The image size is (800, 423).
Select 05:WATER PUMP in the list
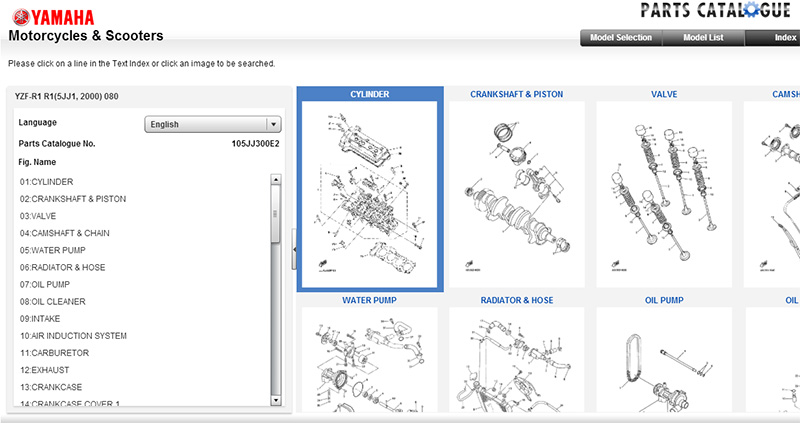tap(53, 250)
